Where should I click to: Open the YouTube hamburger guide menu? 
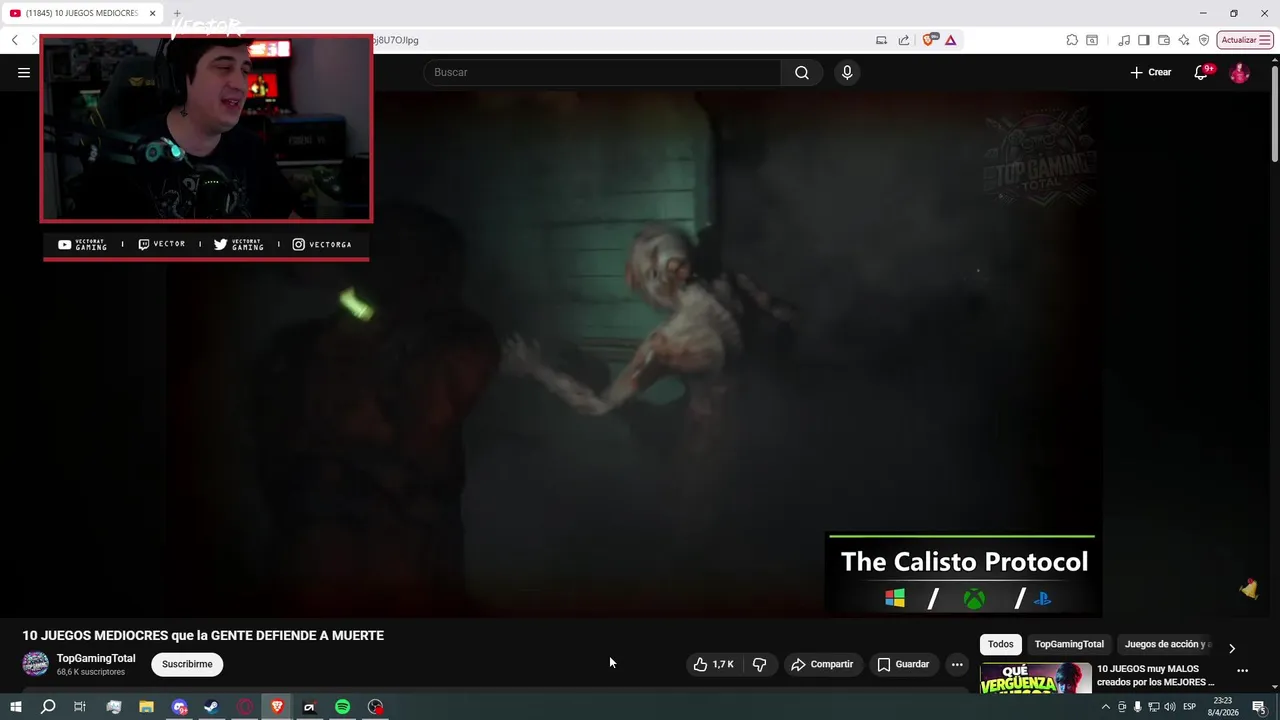coord(24,72)
